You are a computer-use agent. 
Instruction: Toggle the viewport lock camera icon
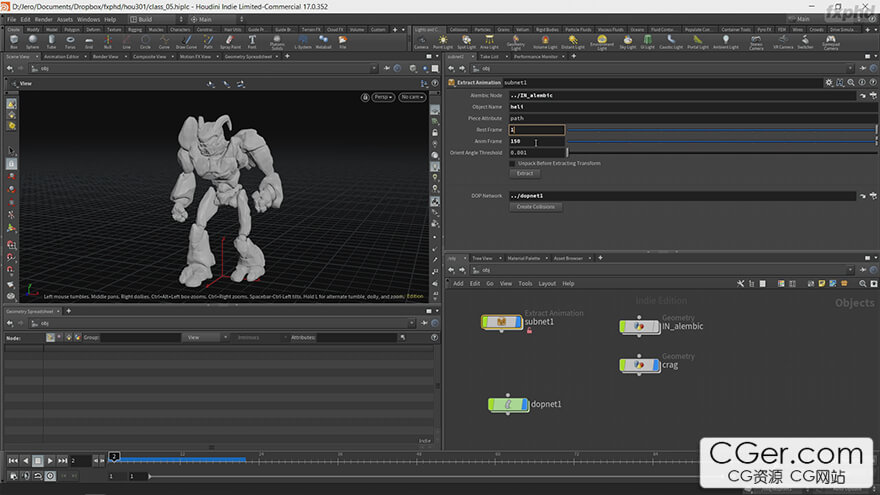point(365,97)
